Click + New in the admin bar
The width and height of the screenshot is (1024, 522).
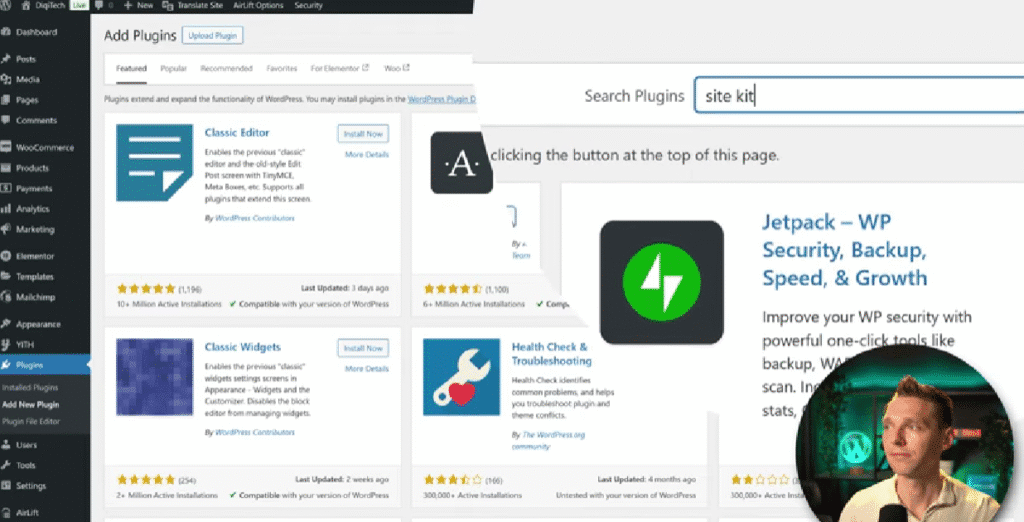pyautogui.click(x=138, y=5)
